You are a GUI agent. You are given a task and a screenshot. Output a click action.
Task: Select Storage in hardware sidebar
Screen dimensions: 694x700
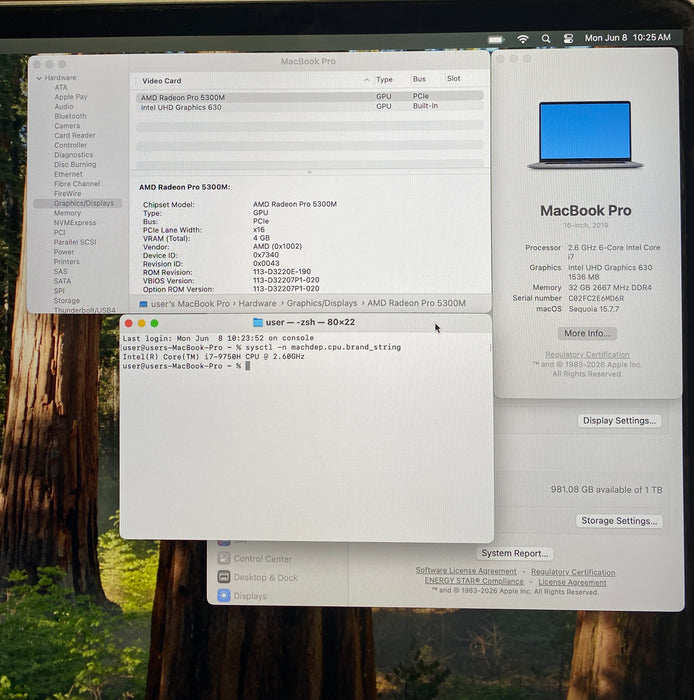(x=66, y=300)
